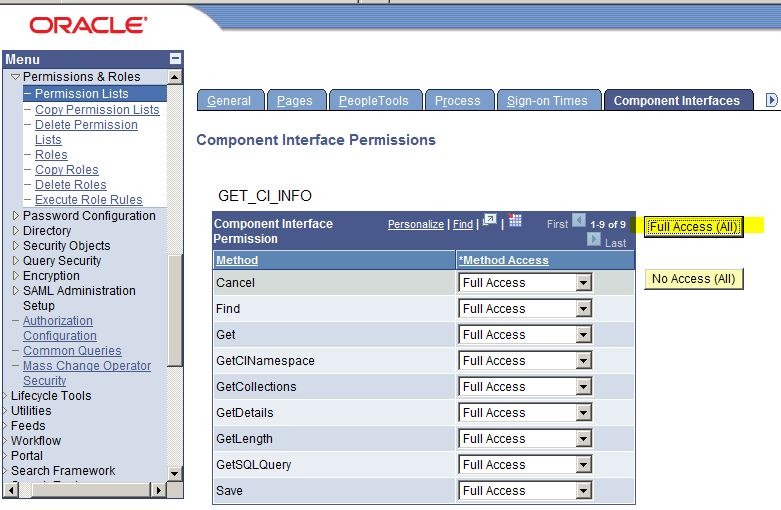Open Authorization Configuration link
Image resolution: width=781 pixels, height=510 pixels.
pyautogui.click(x=60, y=328)
